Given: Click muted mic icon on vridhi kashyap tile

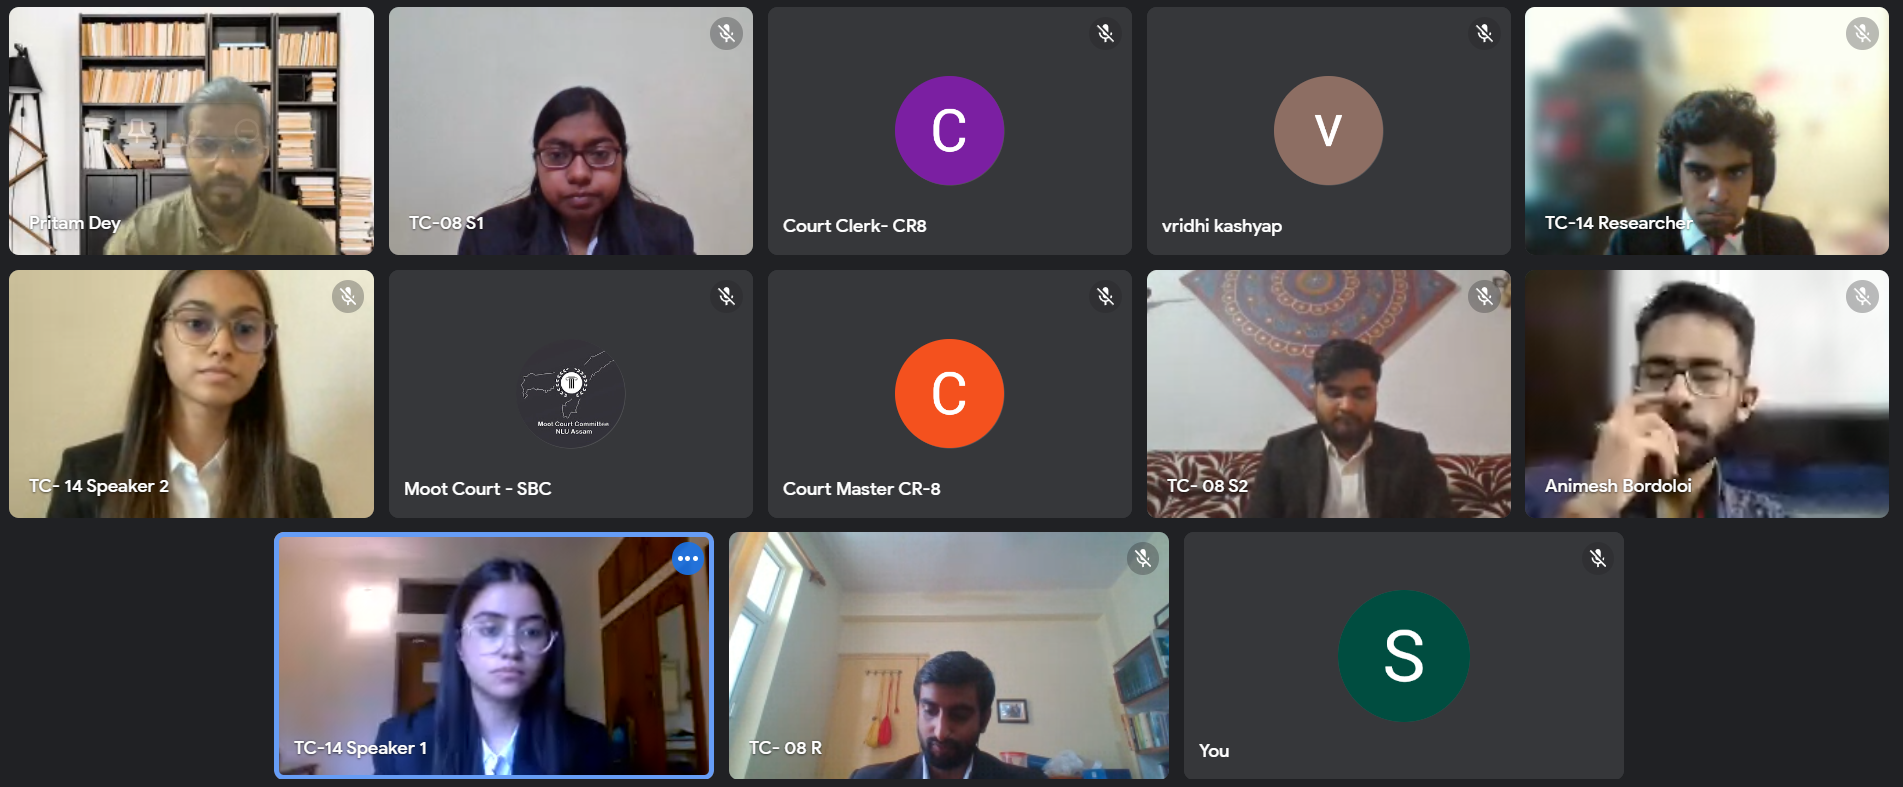Looking at the screenshot, I should click(x=1484, y=33).
